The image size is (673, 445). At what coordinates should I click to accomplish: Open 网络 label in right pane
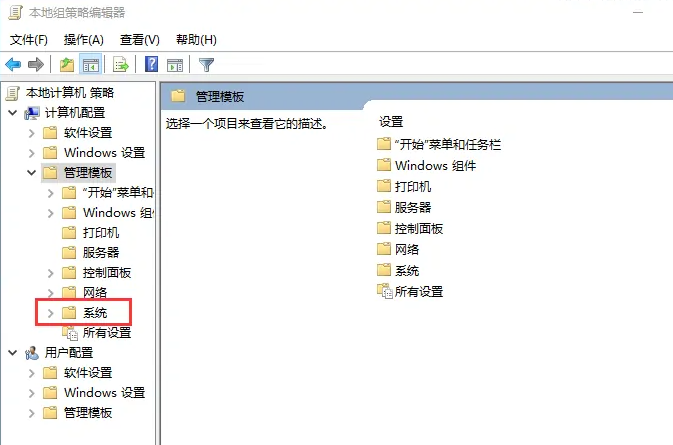point(407,250)
